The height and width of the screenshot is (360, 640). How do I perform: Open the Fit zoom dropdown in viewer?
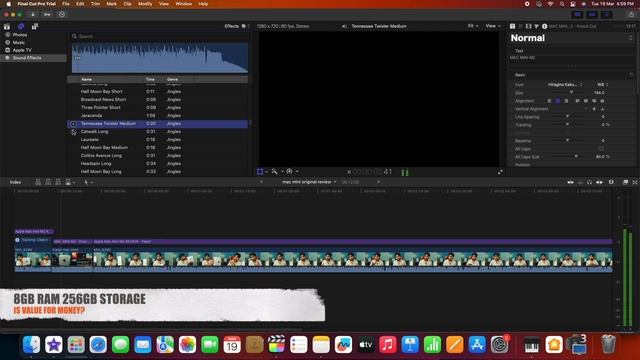(x=473, y=26)
